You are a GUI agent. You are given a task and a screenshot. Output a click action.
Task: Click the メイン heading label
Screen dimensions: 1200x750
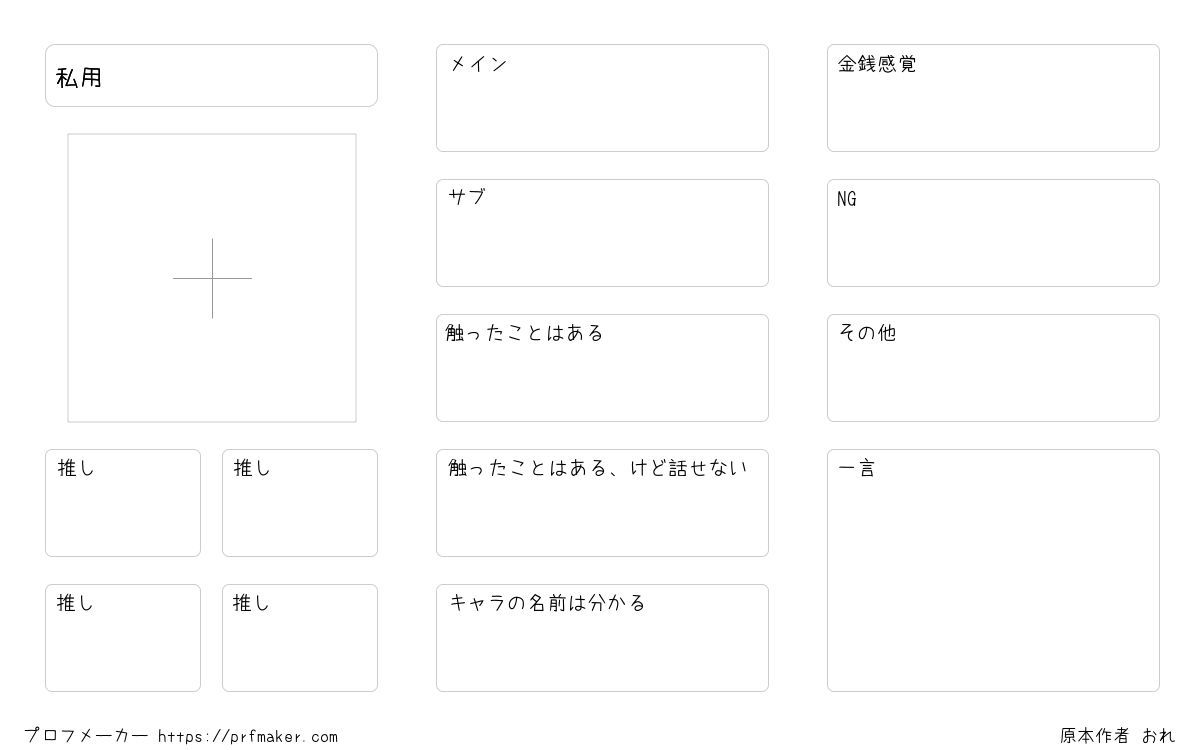coord(478,64)
